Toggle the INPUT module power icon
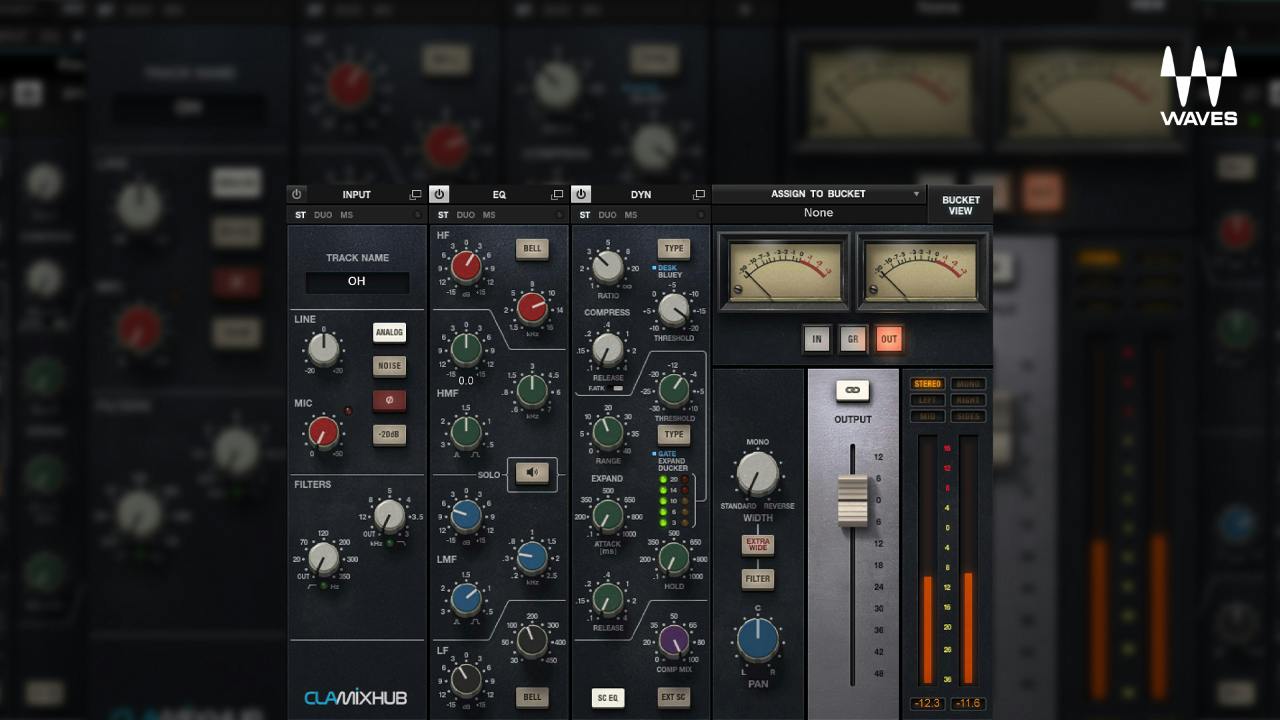The height and width of the screenshot is (720, 1280). [x=296, y=194]
